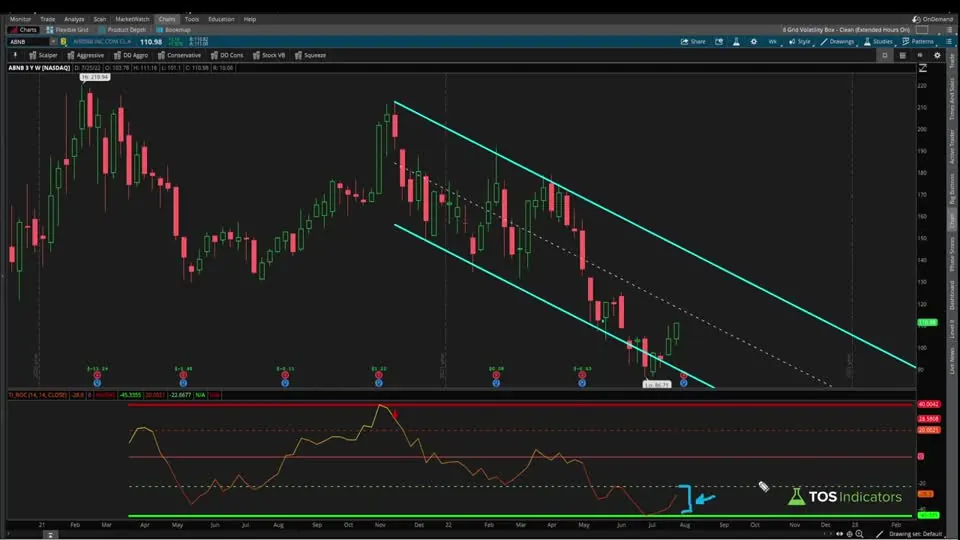The width and height of the screenshot is (960, 540).
Task: Open the Drawings dropdown
Action: (837, 42)
